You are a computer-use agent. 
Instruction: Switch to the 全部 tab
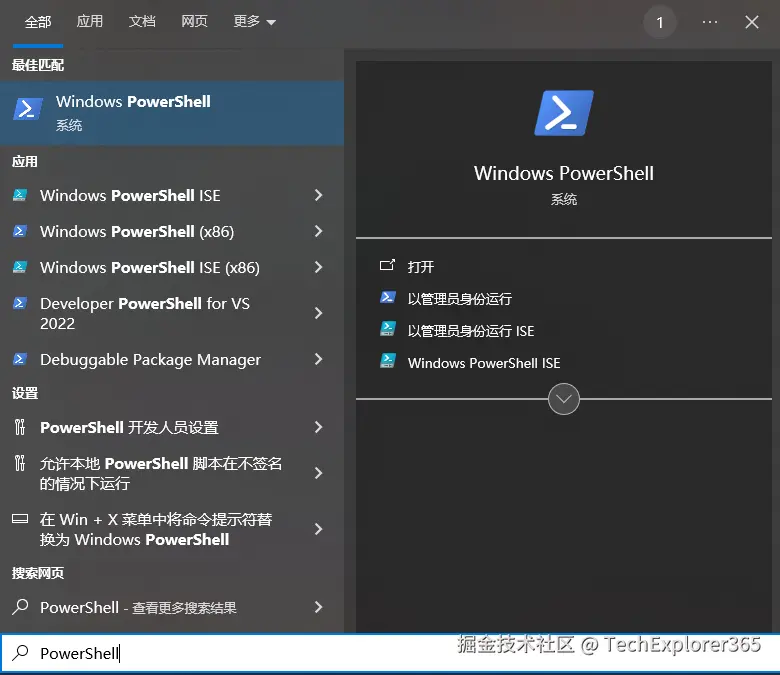(x=38, y=22)
